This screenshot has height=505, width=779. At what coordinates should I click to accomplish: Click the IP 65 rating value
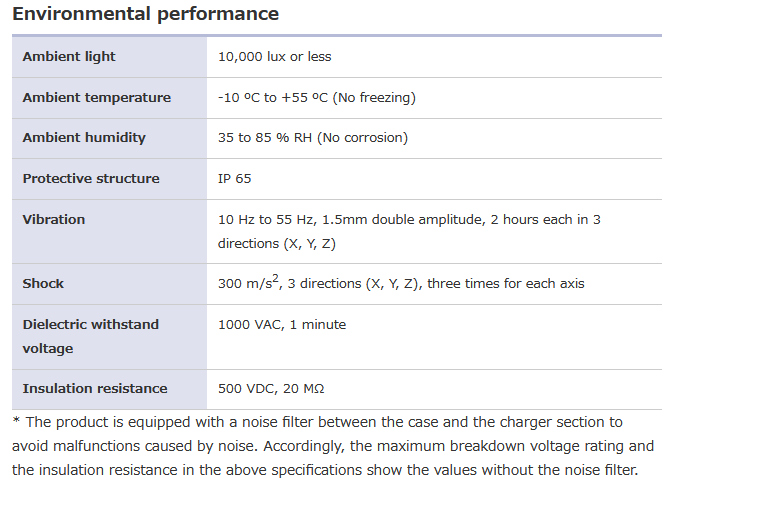point(235,179)
